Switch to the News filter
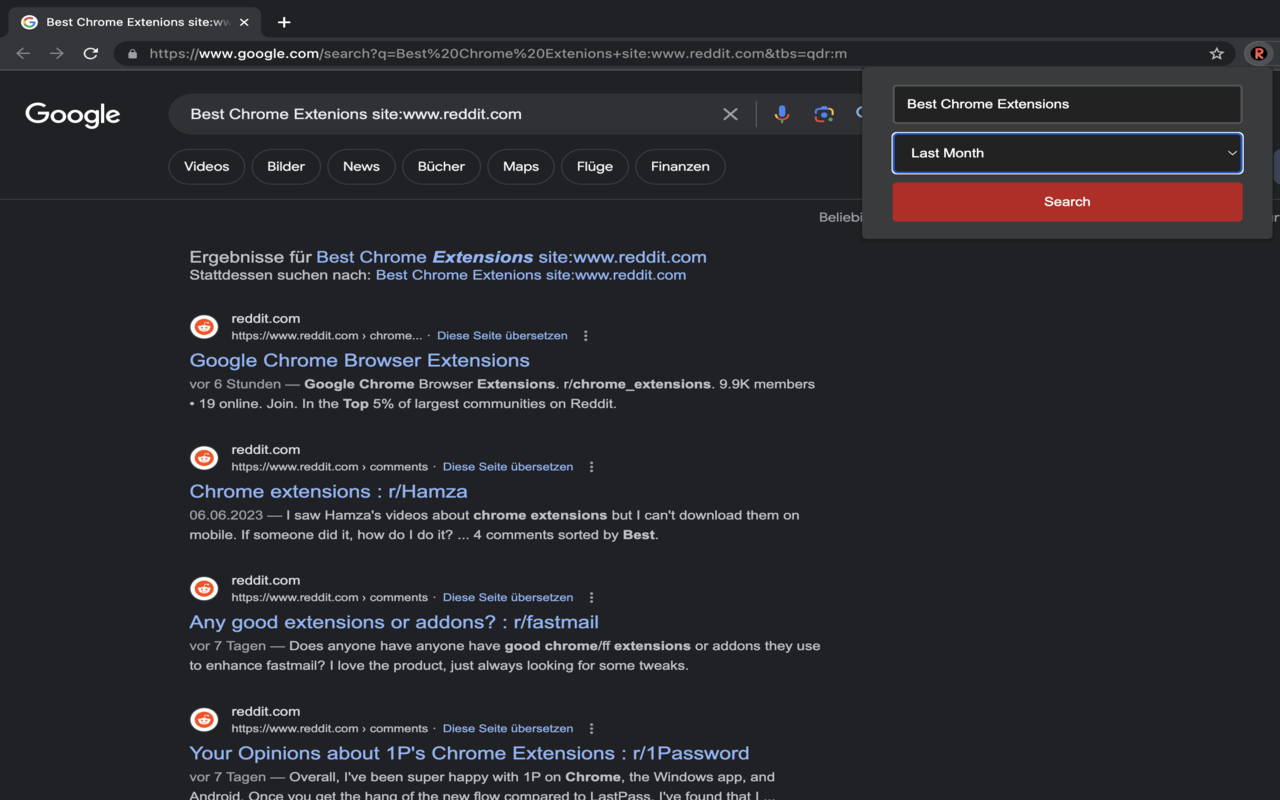The image size is (1280, 800). coord(361,167)
